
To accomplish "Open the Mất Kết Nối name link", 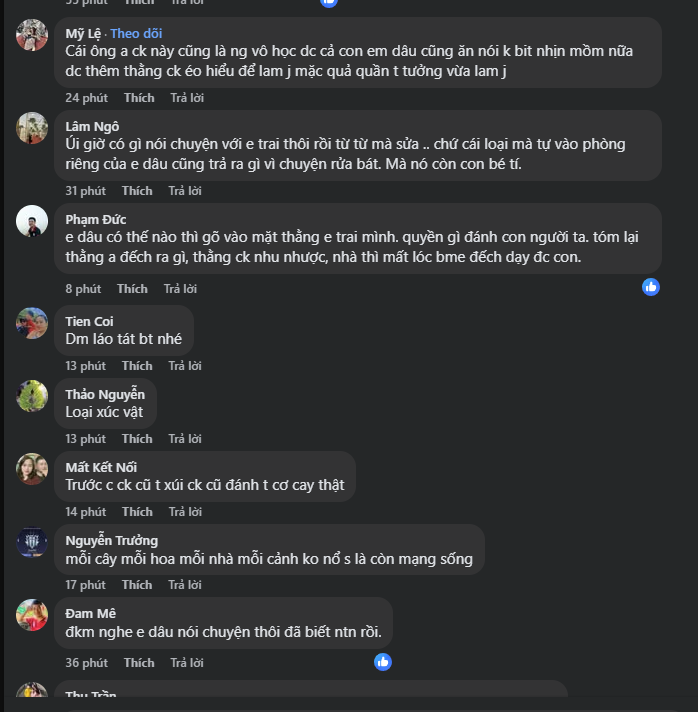I will click(x=101, y=467).
